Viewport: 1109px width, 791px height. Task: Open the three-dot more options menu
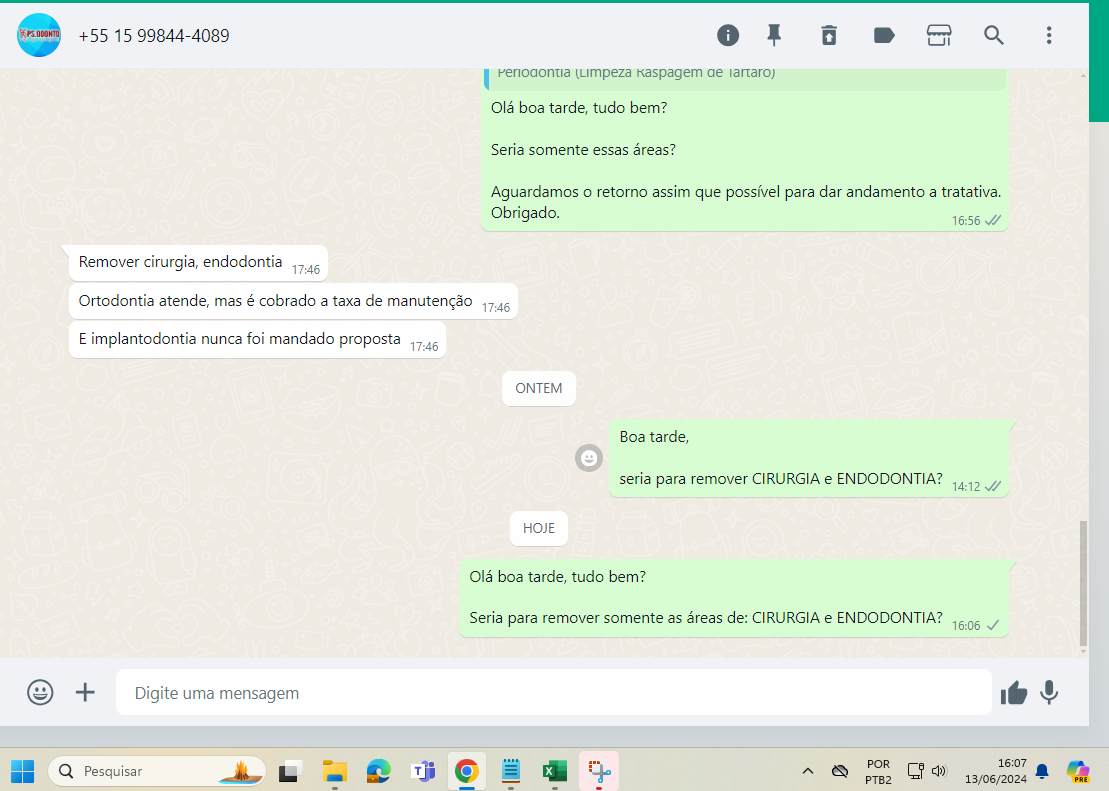(1049, 35)
